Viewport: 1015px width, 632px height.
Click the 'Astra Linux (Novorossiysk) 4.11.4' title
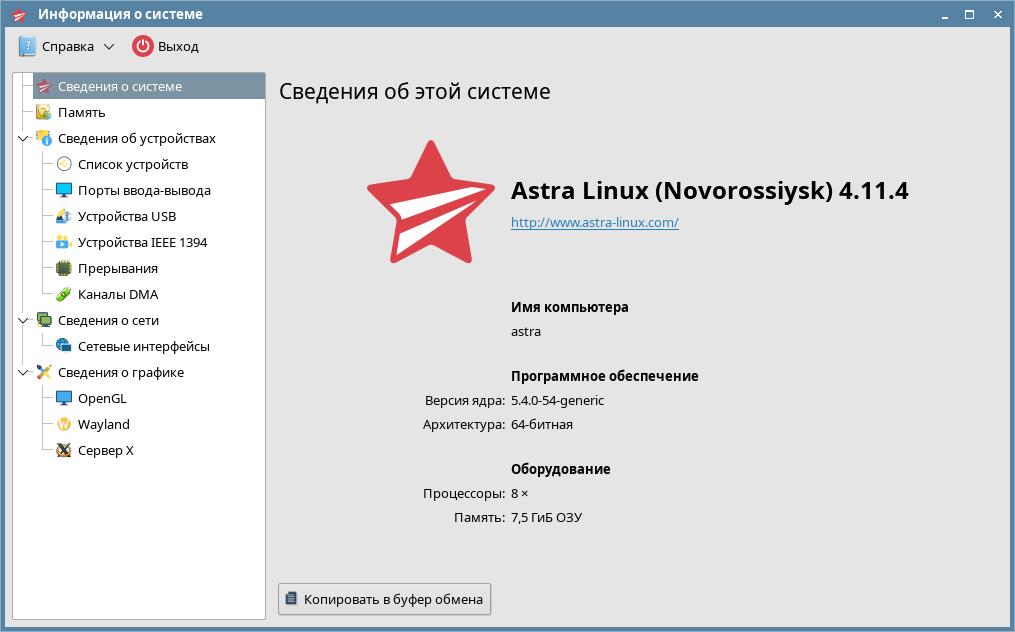click(x=709, y=191)
